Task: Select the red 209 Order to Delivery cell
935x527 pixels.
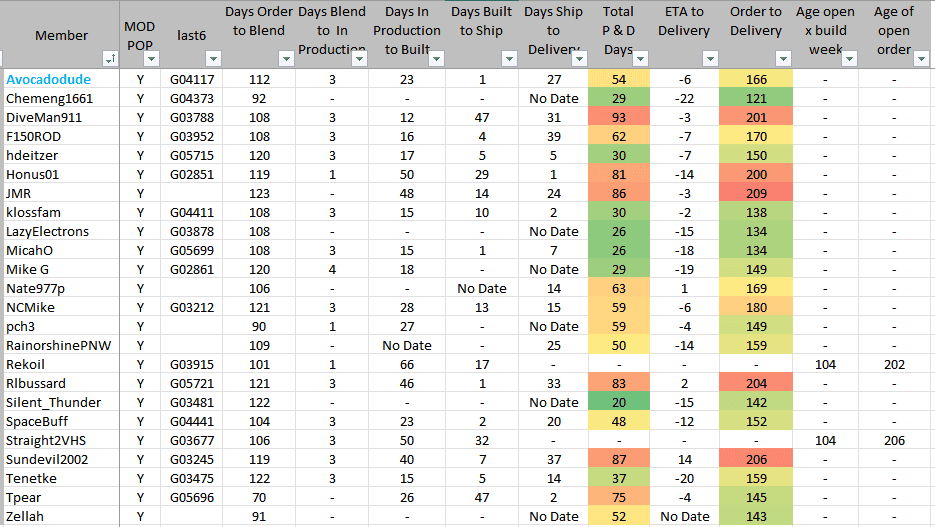Action: (x=755, y=193)
